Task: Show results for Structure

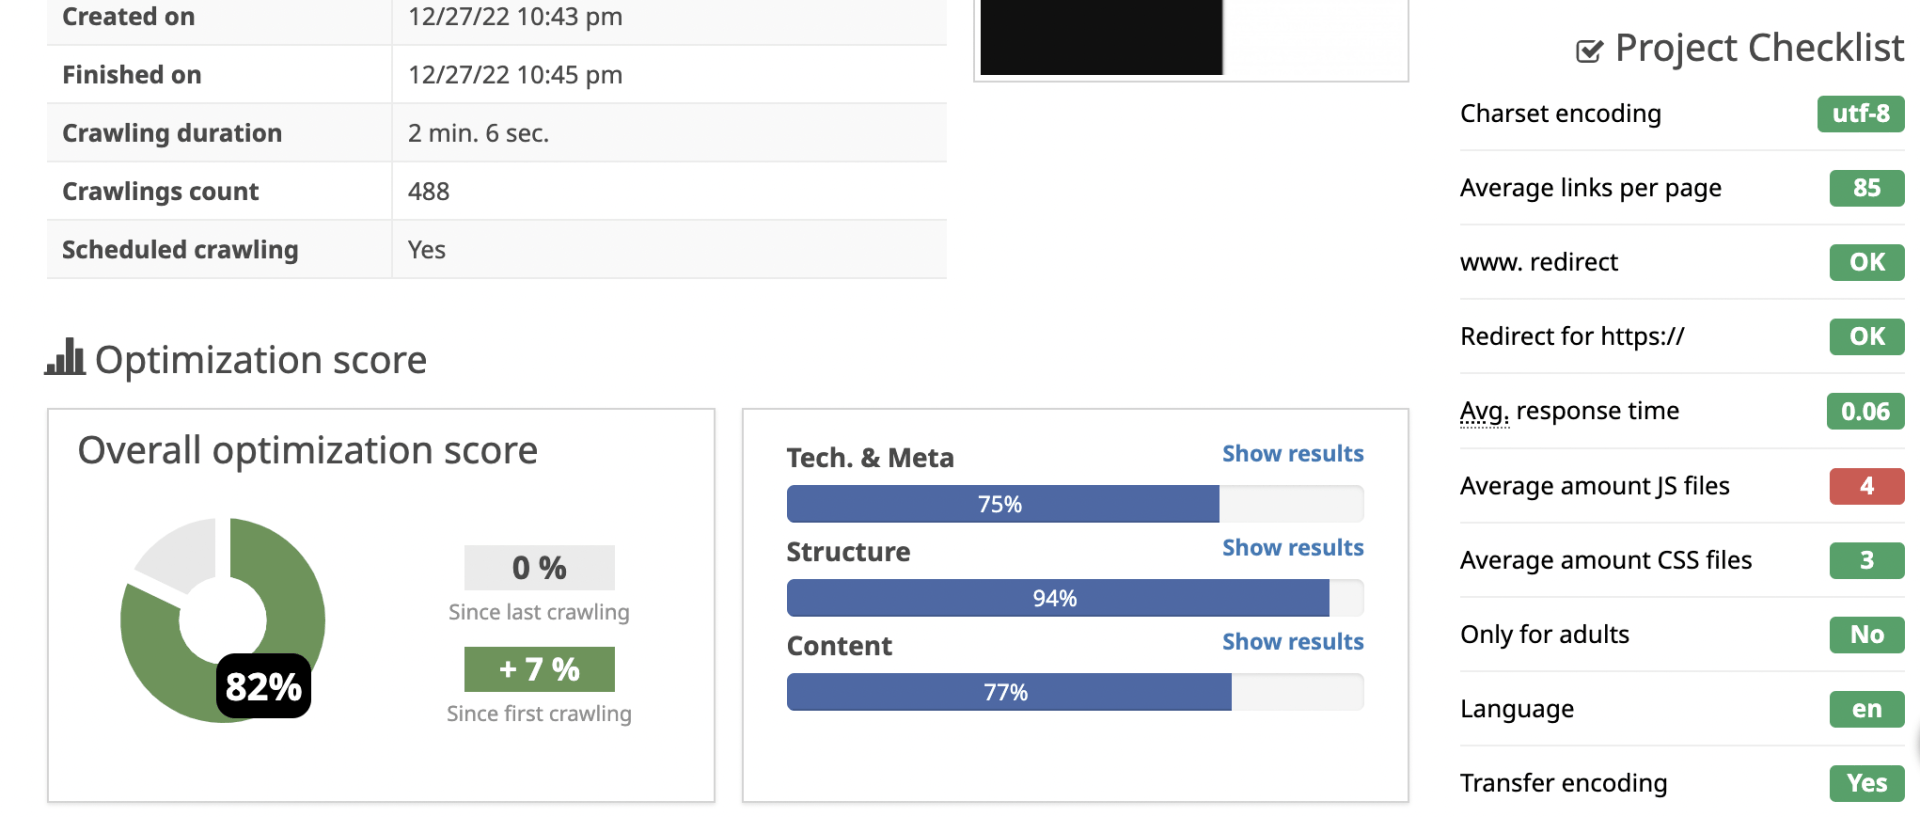Action: (x=1292, y=548)
